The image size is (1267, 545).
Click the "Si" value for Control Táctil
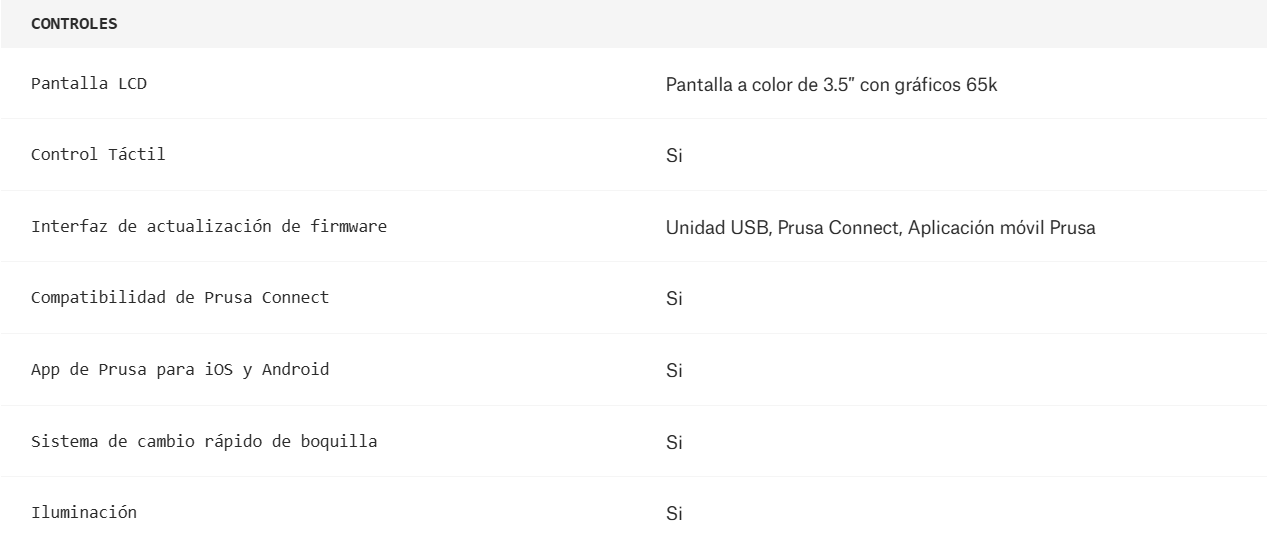[x=674, y=156]
